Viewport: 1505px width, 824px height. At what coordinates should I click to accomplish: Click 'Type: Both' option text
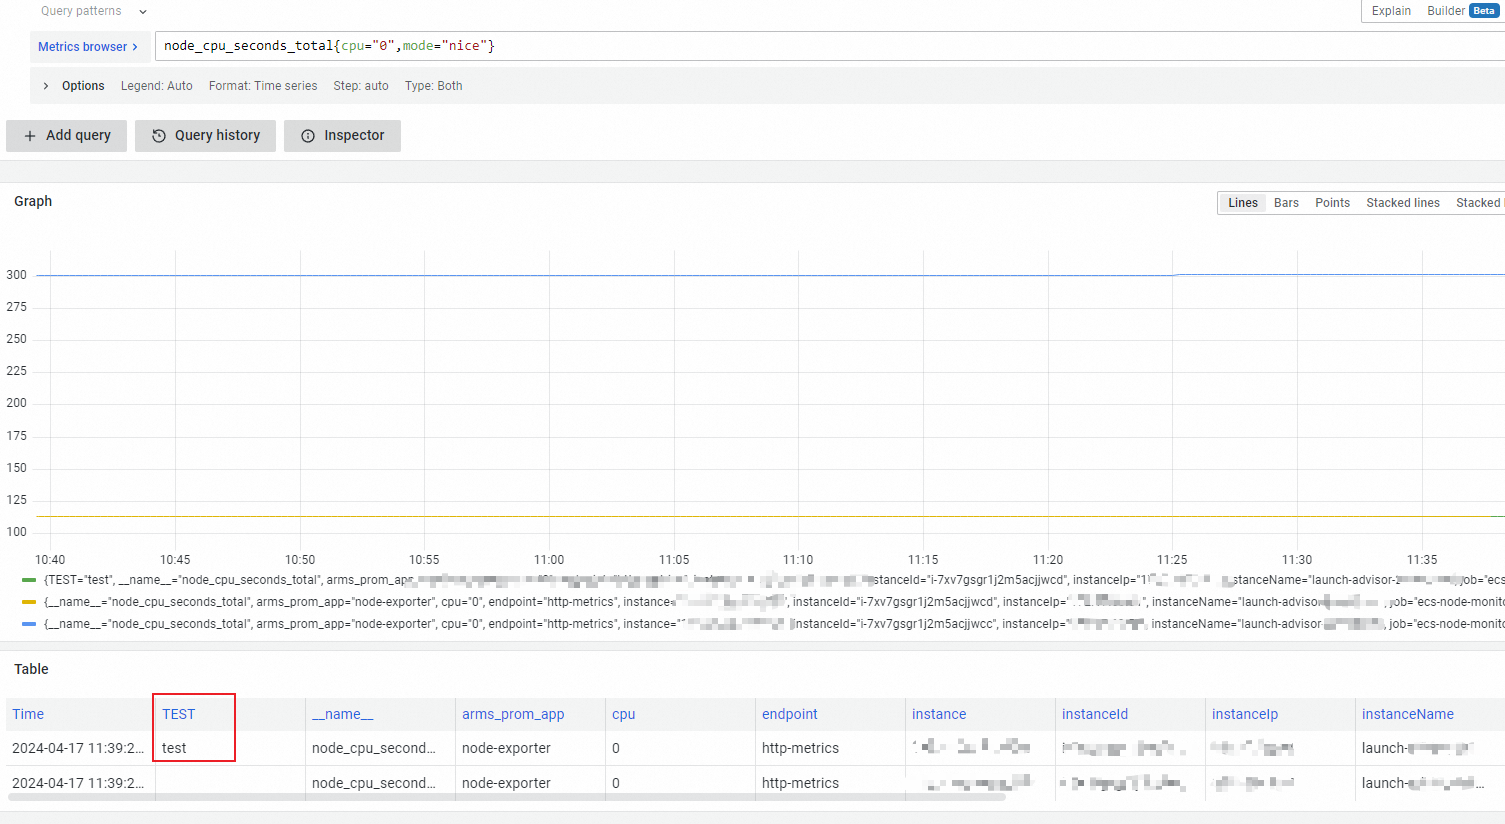(x=434, y=86)
